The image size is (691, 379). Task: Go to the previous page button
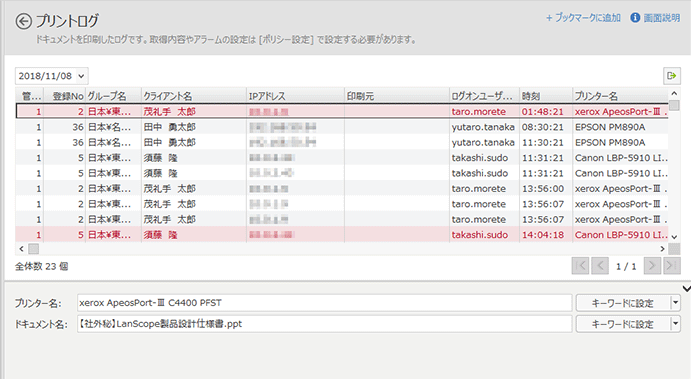[x=600, y=266]
